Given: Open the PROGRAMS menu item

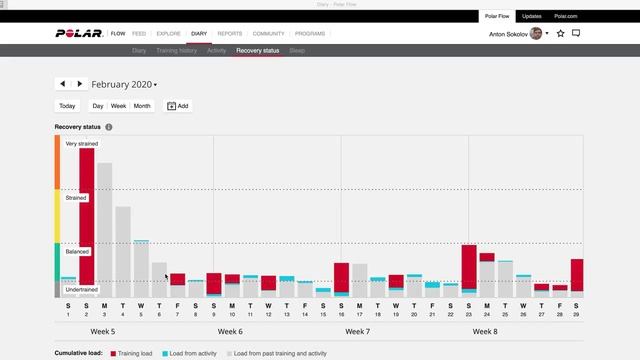Looking at the screenshot, I should tap(310, 33).
